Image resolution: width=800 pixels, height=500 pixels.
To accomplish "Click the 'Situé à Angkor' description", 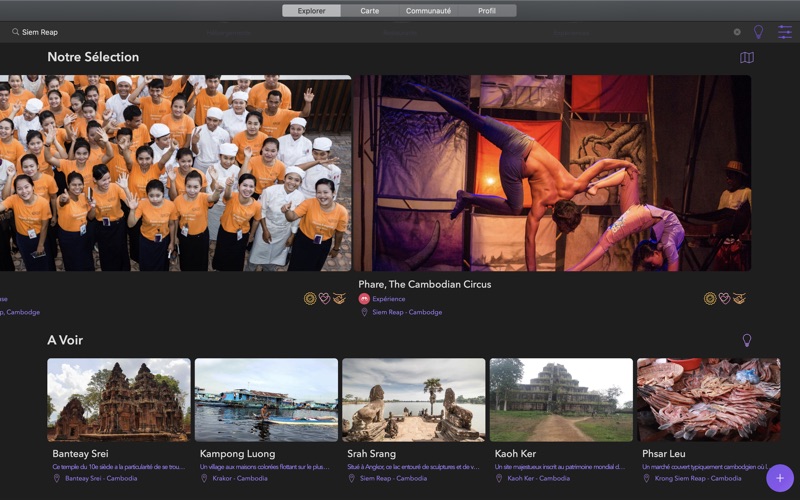I will point(413,467).
